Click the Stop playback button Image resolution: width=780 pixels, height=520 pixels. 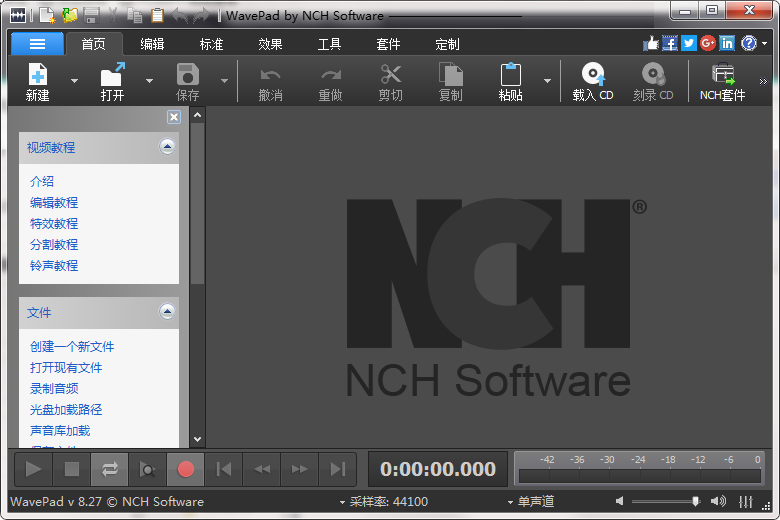point(71,469)
